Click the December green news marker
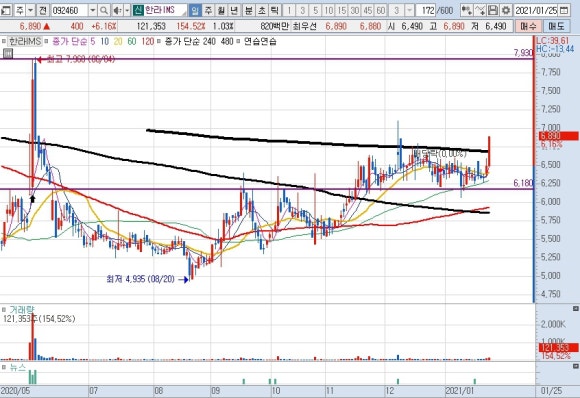Viewport: 580px width, 398px height. [398, 381]
